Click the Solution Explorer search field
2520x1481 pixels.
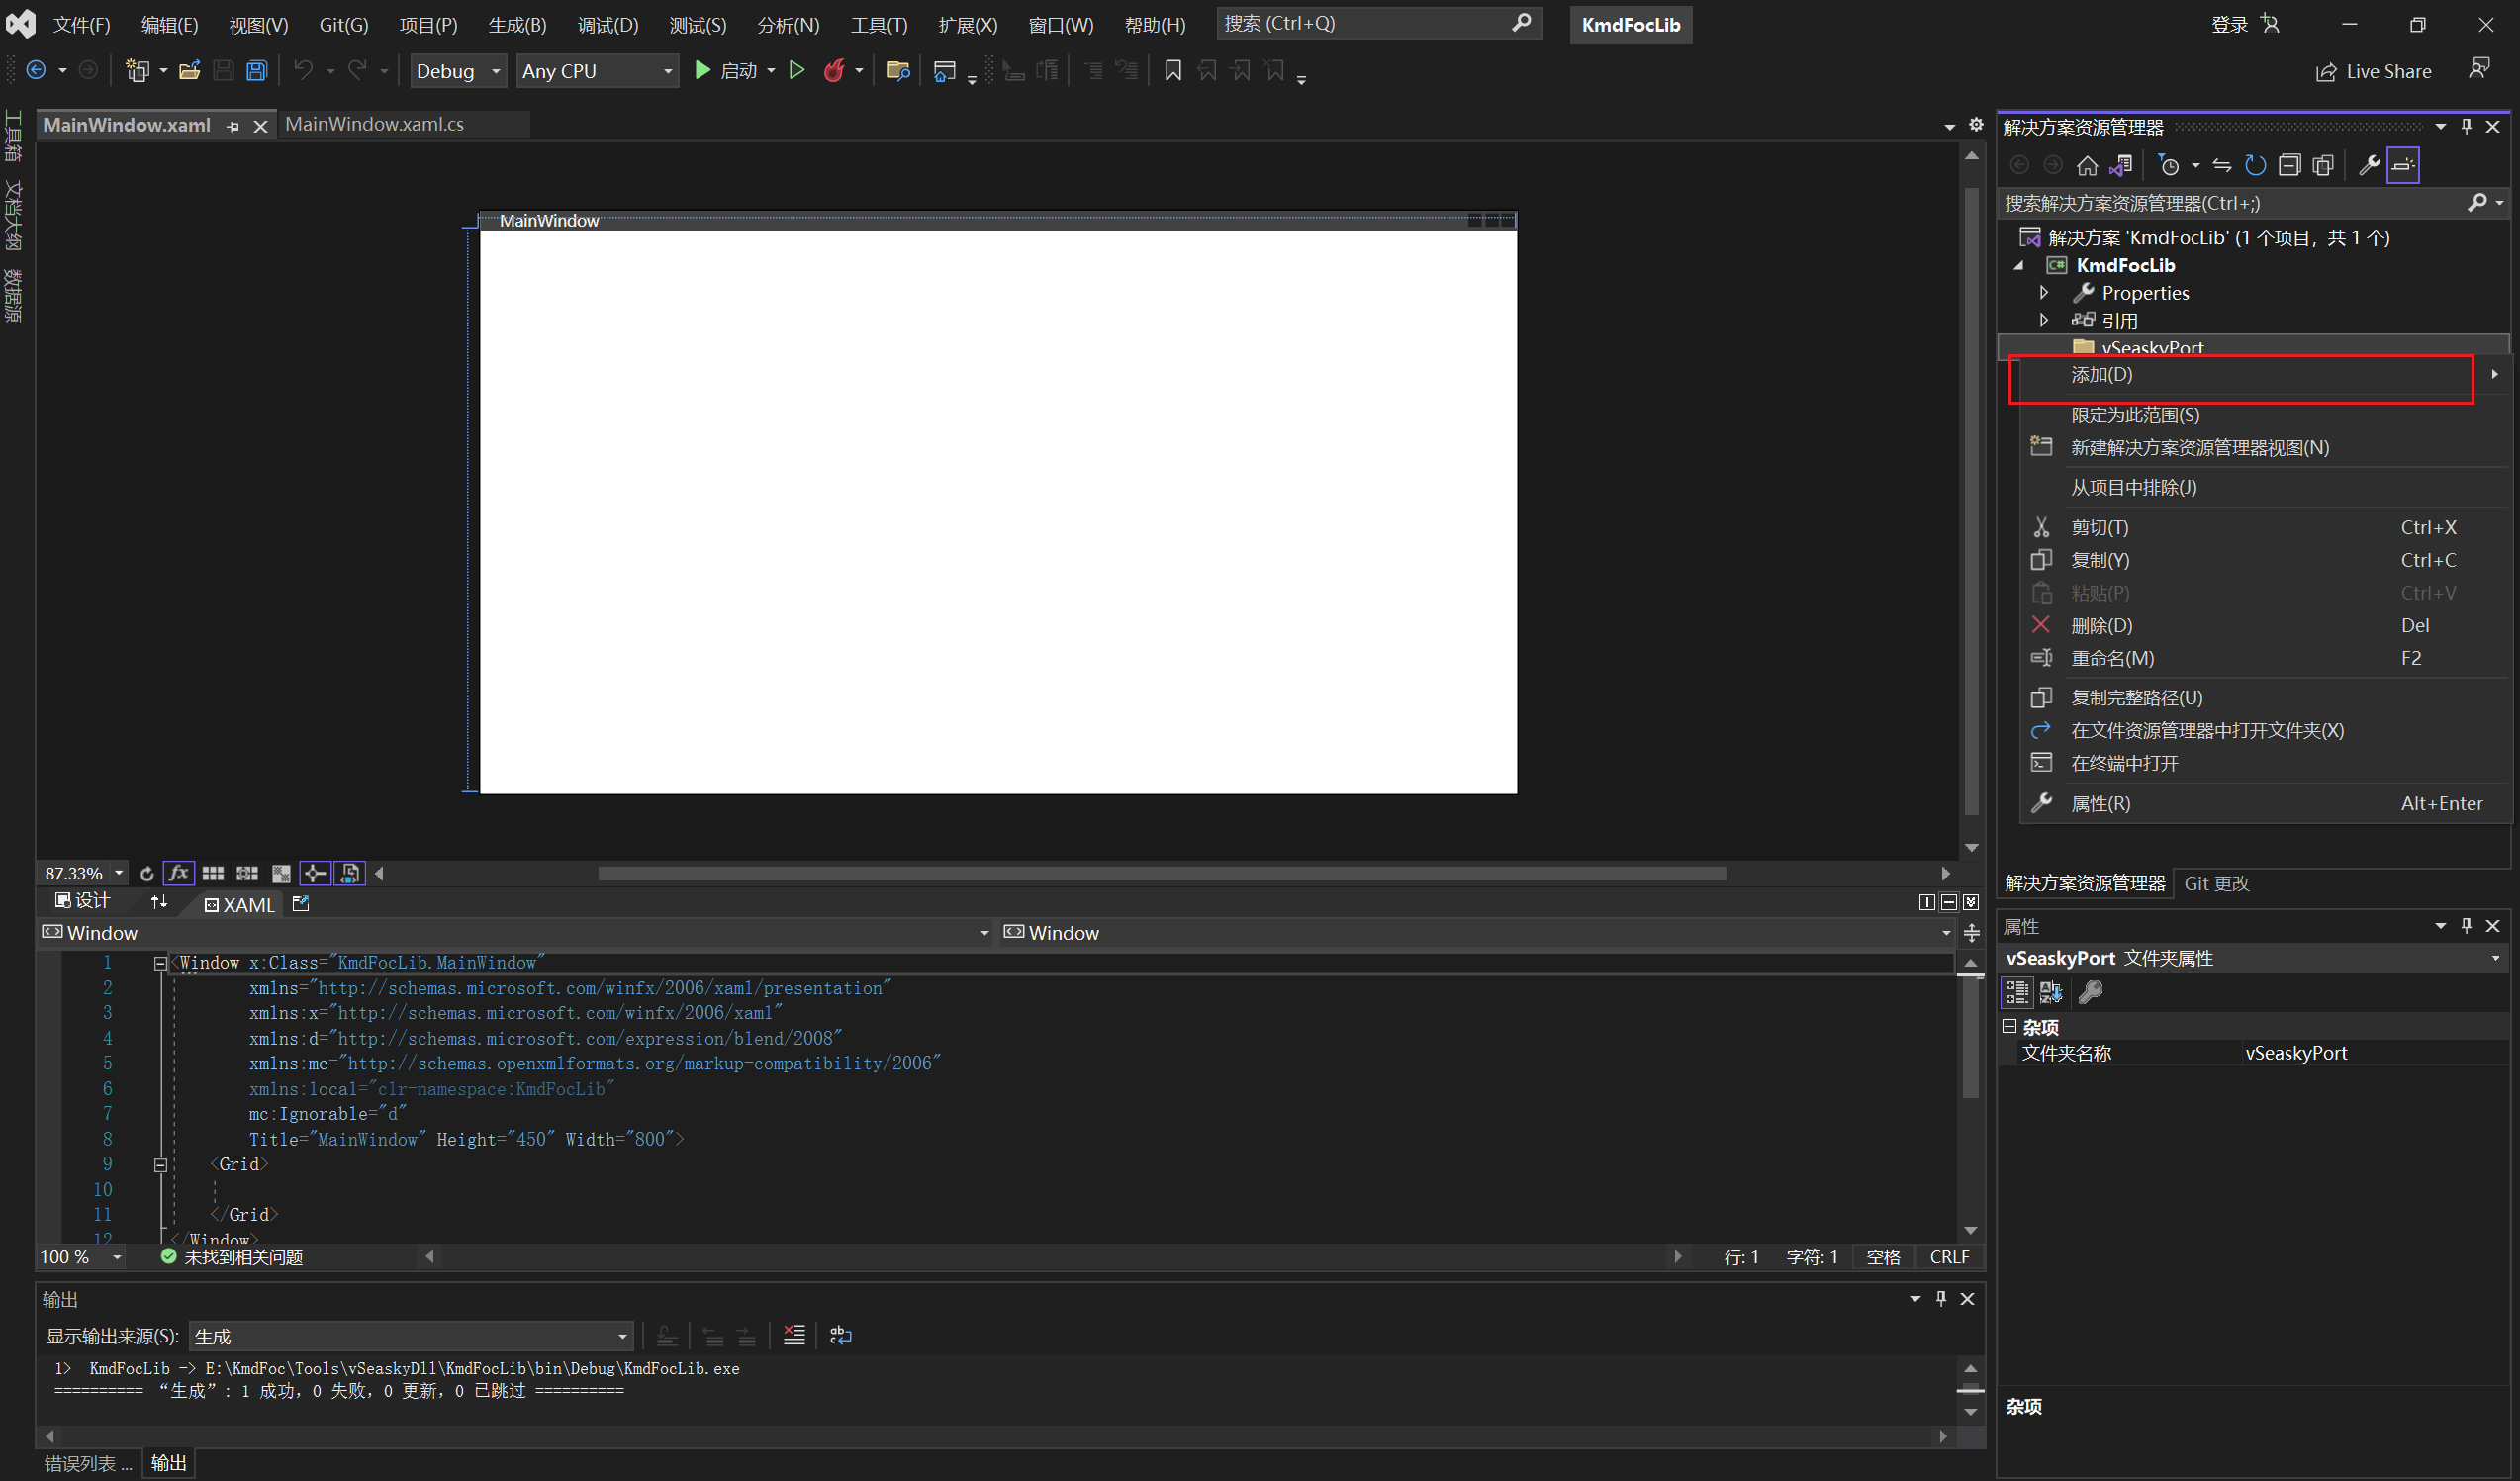coord(2230,203)
